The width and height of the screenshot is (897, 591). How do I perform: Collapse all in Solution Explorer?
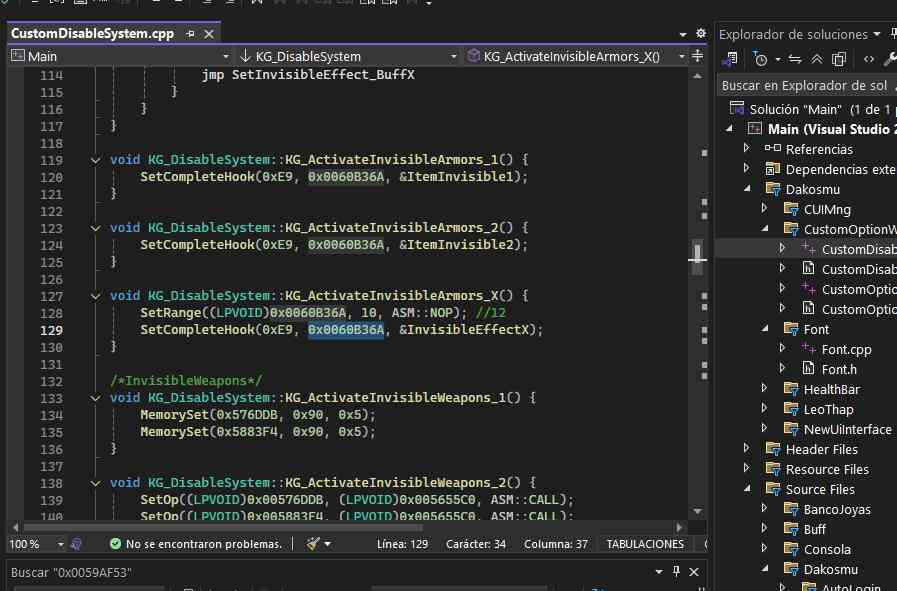click(817, 59)
